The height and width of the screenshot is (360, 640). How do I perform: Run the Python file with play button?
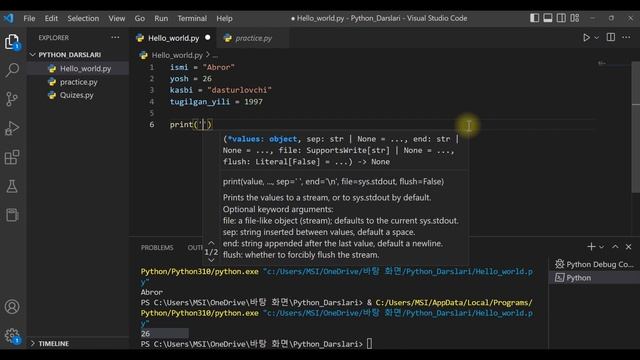(x=586, y=38)
